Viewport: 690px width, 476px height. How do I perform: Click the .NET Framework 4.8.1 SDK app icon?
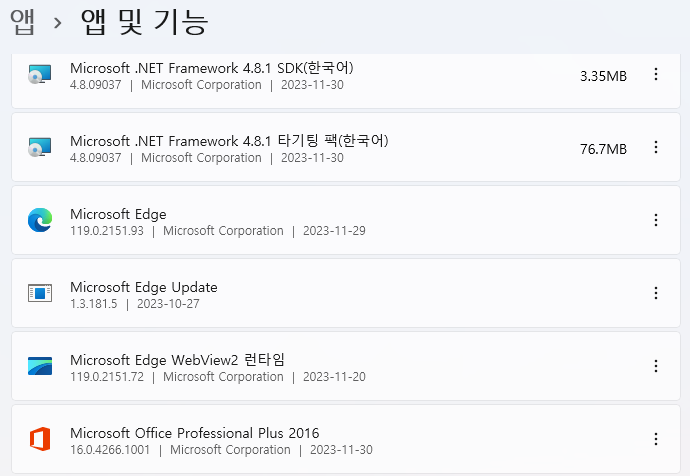coord(40,74)
